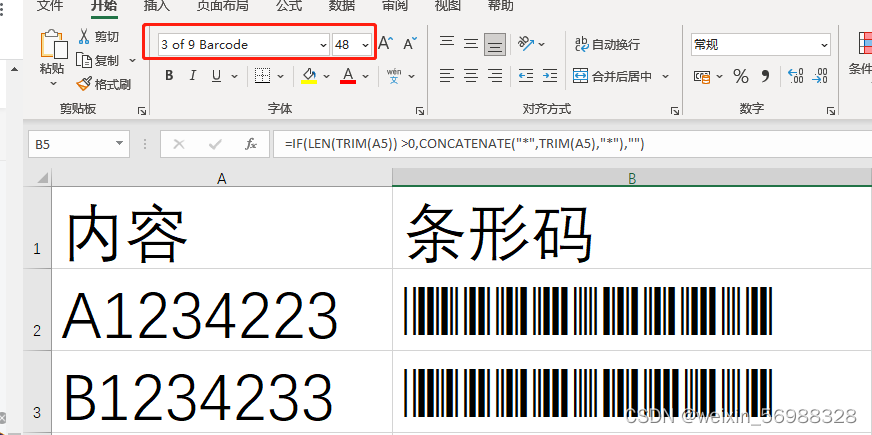872x435 pixels.
Task: Select middle vertical alignment
Action: click(x=471, y=43)
